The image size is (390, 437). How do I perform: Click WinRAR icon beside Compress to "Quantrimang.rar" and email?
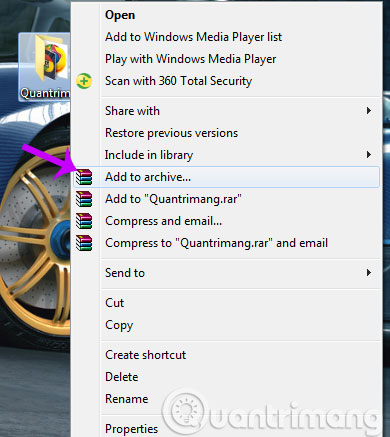(84, 243)
